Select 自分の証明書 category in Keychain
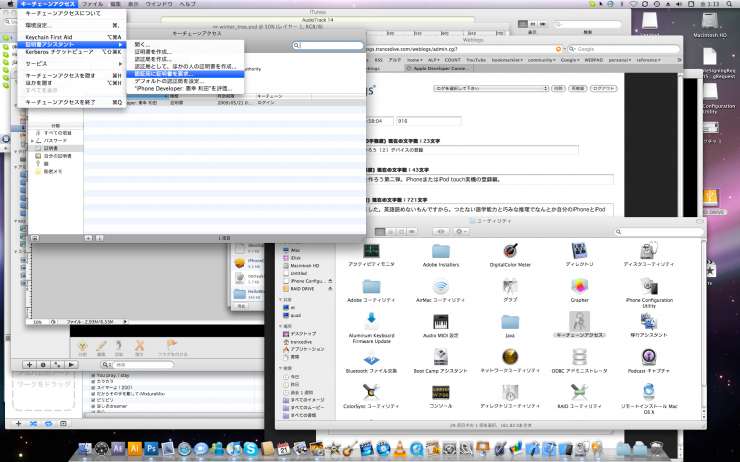 [x=57, y=156]
